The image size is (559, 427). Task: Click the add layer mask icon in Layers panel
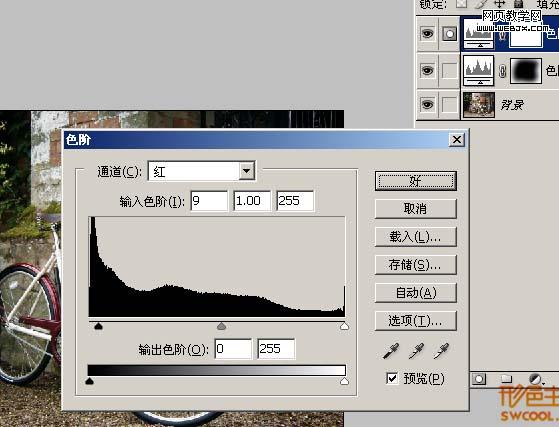(x=479, y=379)
